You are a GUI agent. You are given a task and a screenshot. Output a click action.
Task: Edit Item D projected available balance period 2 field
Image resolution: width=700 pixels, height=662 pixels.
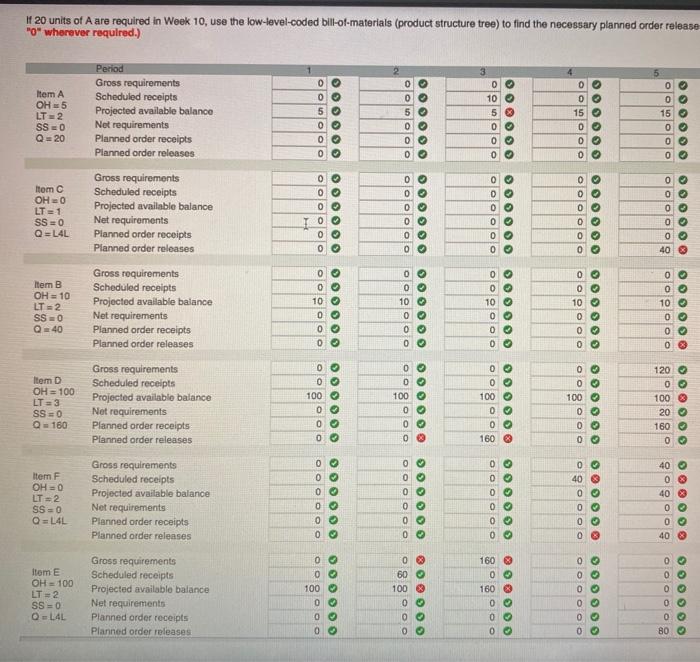[x=384, y=396]
